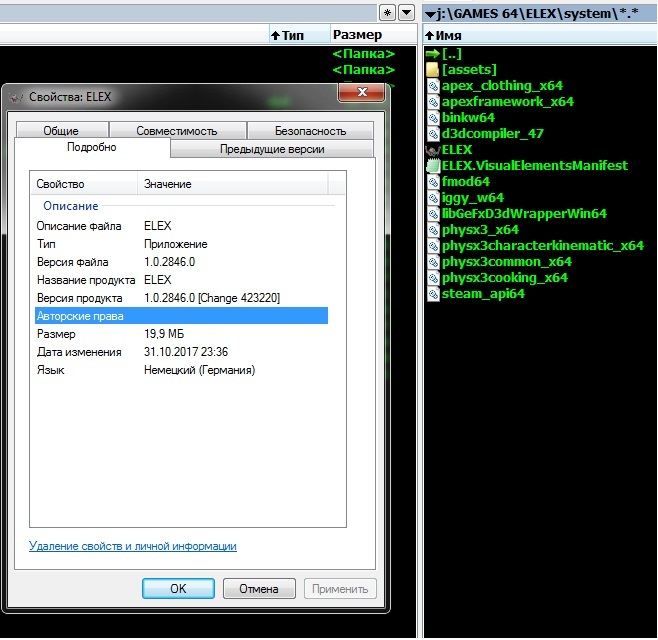Screen dimensions: 658x640
Task: Click the apexframework_x64 file icon
Action: click(433, 102)
